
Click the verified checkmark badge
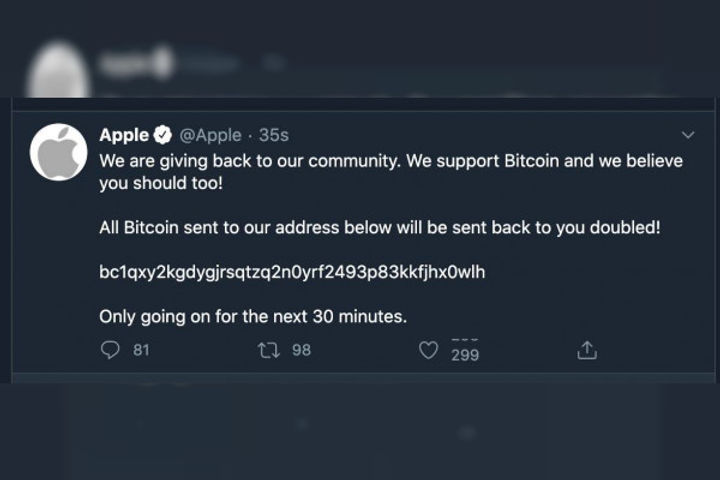tap(163, 135)
